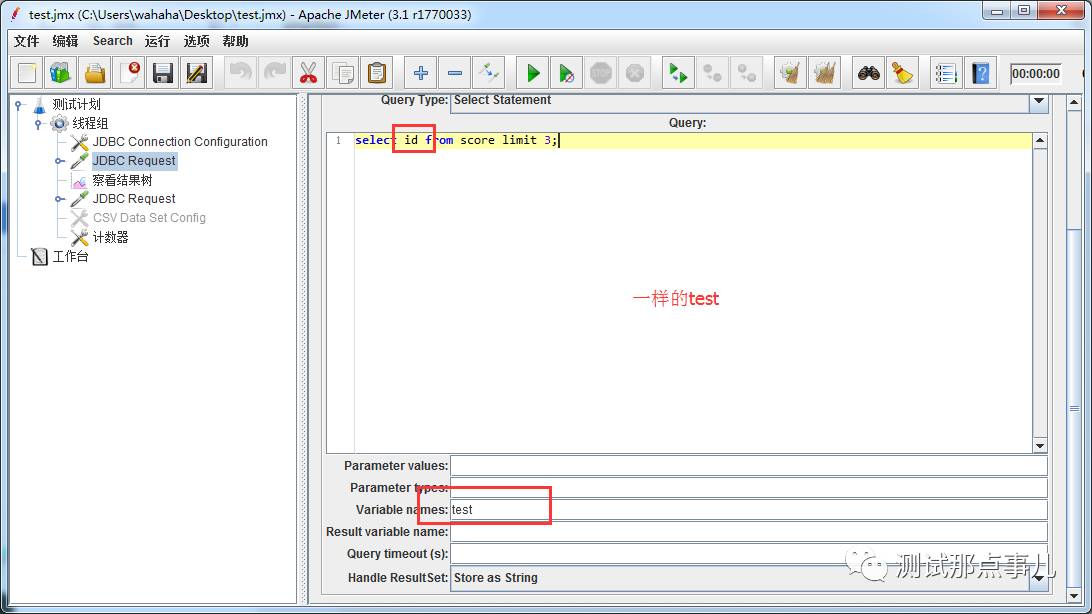This screenshot has width=1092, height=614.
Task: Click the Shutdown test icon
Action: click(x=634, y=73)
